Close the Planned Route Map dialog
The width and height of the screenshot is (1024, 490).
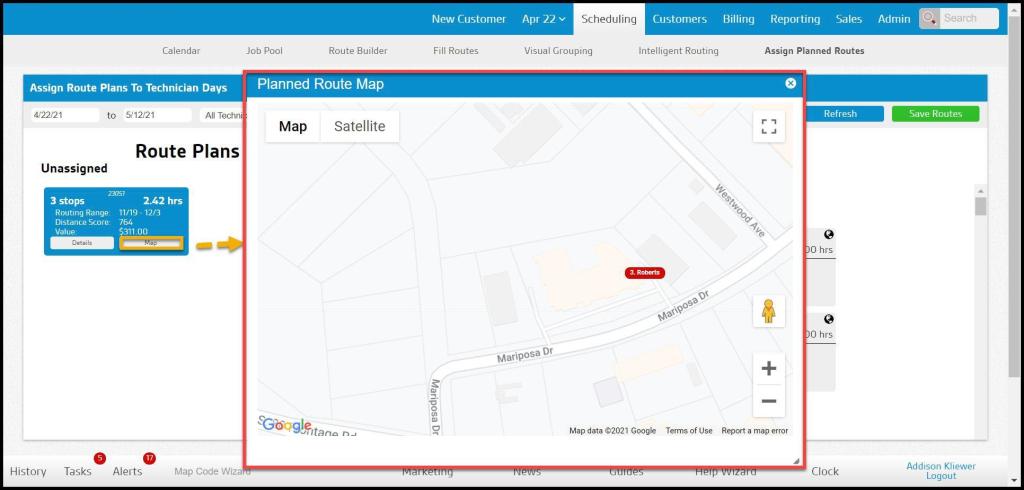pos(791,84)
